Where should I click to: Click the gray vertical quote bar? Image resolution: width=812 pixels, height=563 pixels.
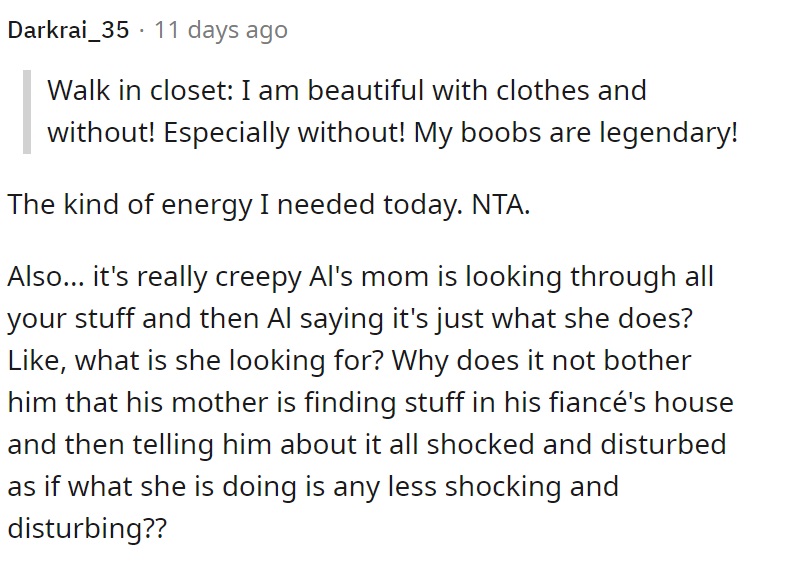click(x=27, y=112)
